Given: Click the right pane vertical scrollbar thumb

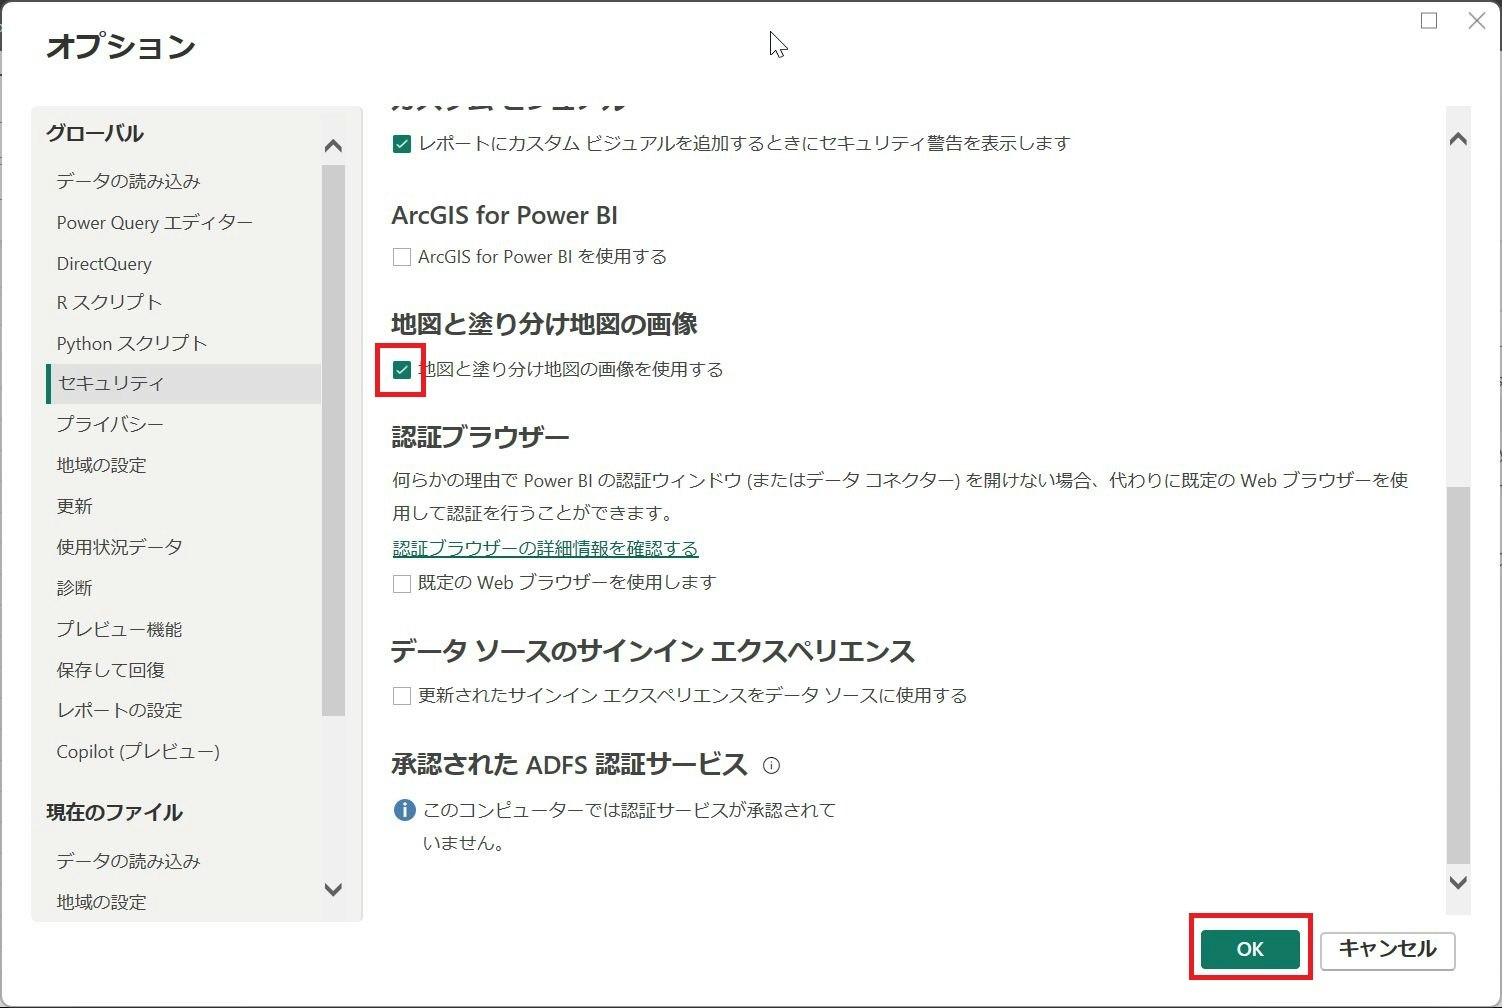Looking at the screenshot, I should (1458, 675).
